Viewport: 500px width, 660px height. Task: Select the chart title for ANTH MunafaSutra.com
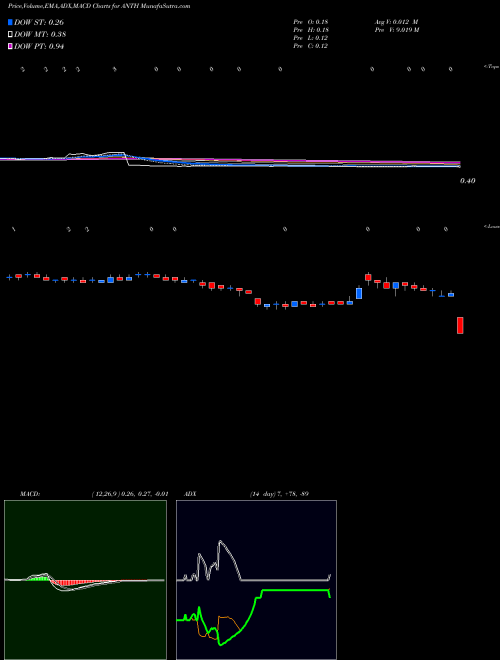click(99, 6)
